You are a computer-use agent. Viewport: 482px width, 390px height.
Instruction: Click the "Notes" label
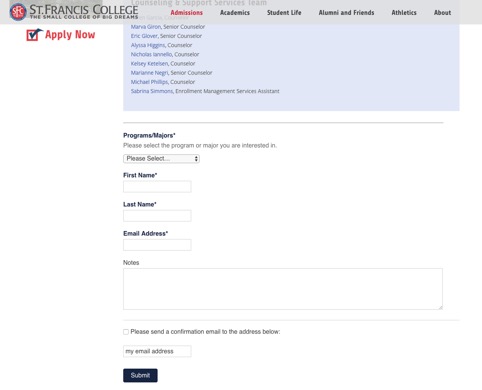(x=131, y=263)
